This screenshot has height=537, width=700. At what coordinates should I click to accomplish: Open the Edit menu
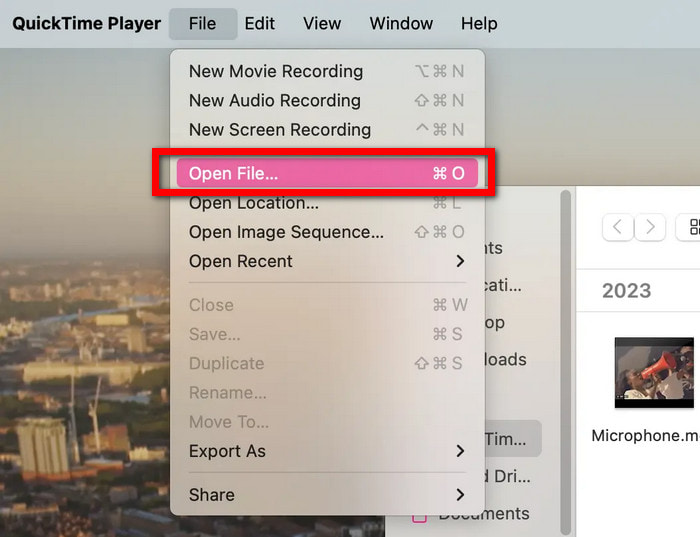tap(259, 24)
